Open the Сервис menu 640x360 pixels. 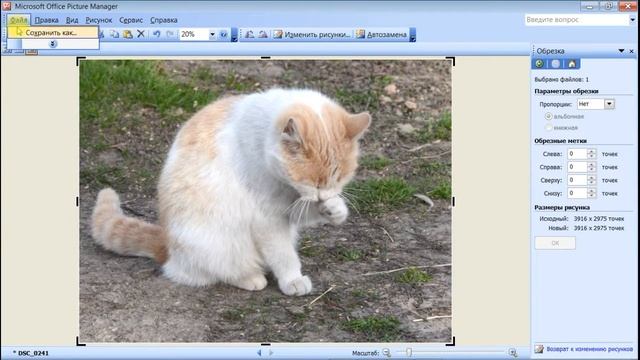point(131,20)
